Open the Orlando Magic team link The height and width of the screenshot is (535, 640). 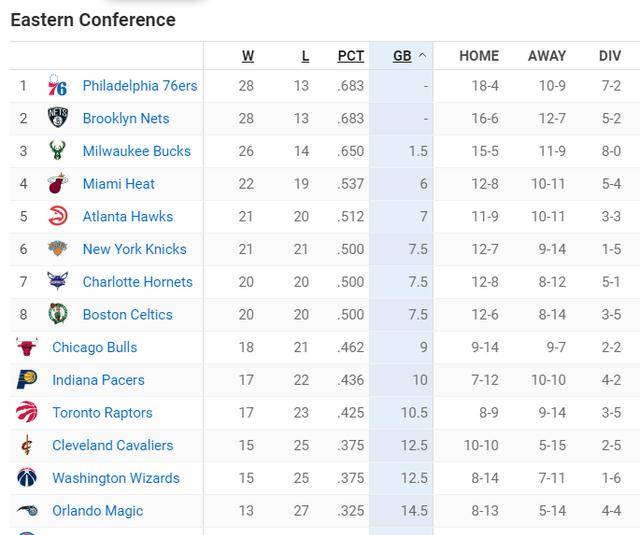tap(97, 511)
